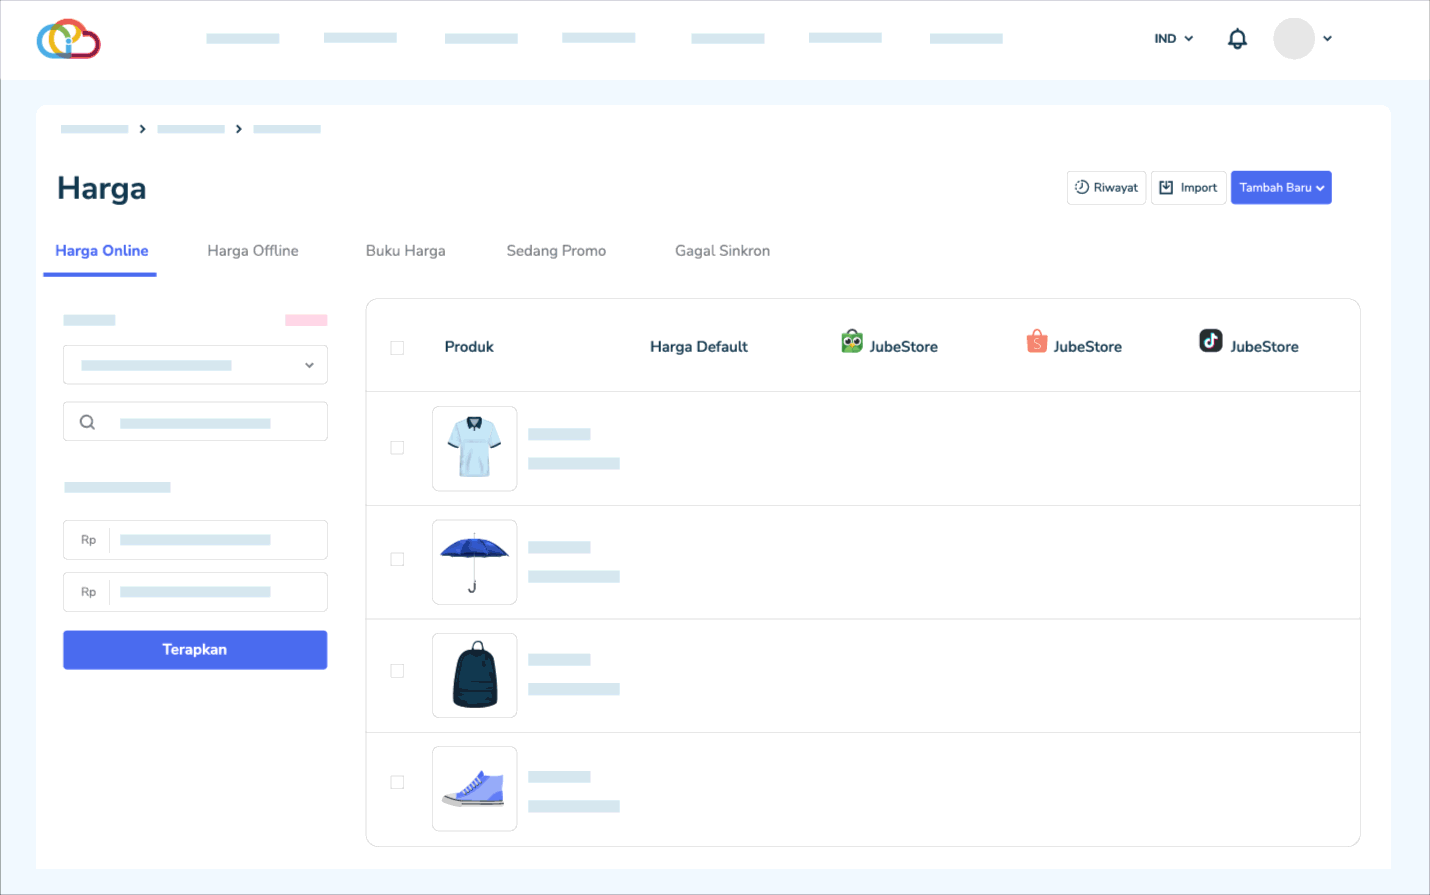The height and width of the screenshot is (895, 1430).
Task: Click the Tokopedia JubeStore column icon
Action: [x=851, y=342]
